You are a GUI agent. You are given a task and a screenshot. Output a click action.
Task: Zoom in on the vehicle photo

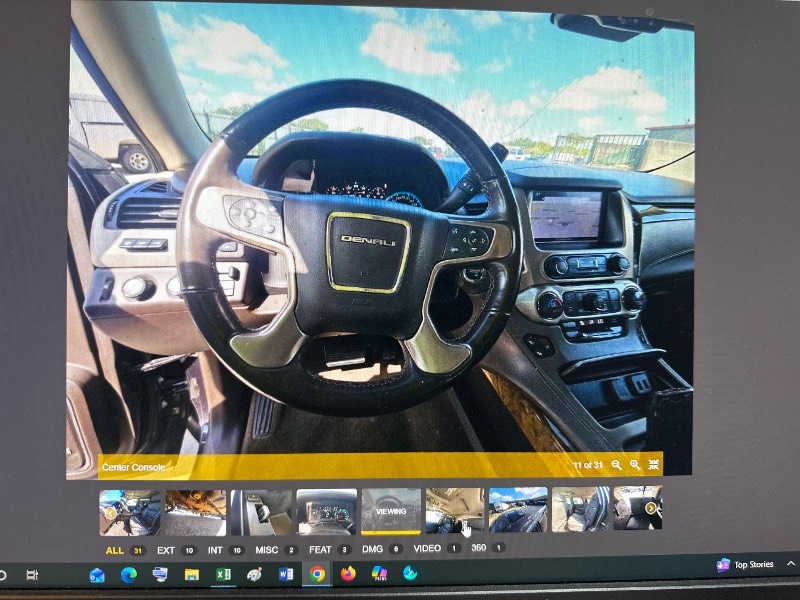[x=635, y=464]
